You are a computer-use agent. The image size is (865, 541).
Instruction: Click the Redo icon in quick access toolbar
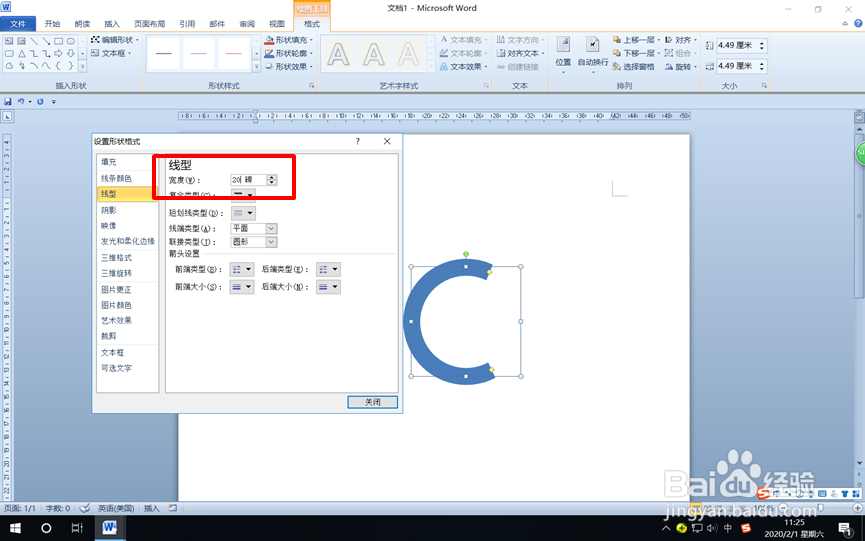tap(40, 101)
